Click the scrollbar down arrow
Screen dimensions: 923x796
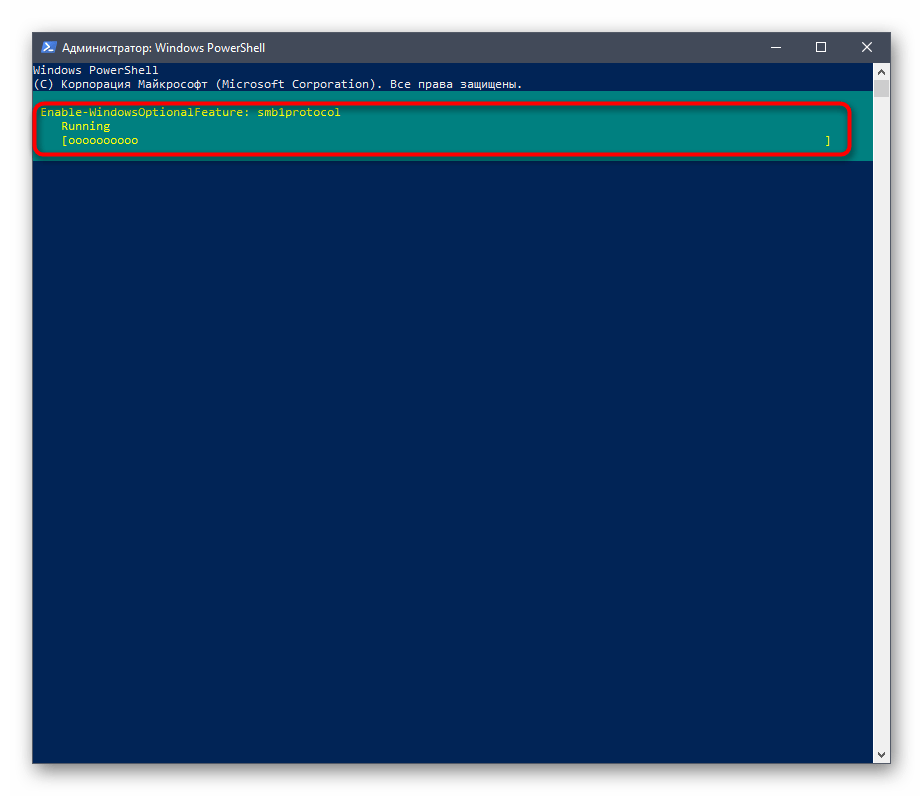click(881, 755)
